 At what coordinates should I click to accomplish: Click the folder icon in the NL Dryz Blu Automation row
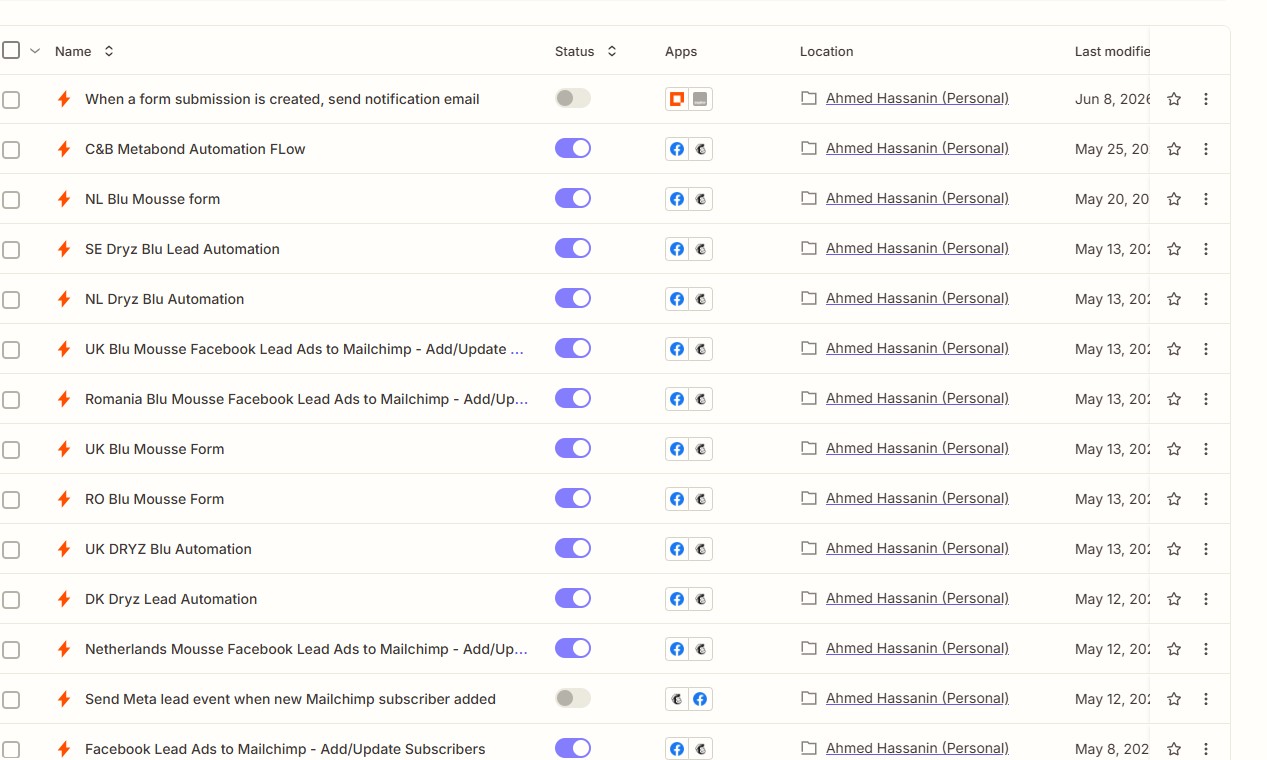(x=809, y=298)
